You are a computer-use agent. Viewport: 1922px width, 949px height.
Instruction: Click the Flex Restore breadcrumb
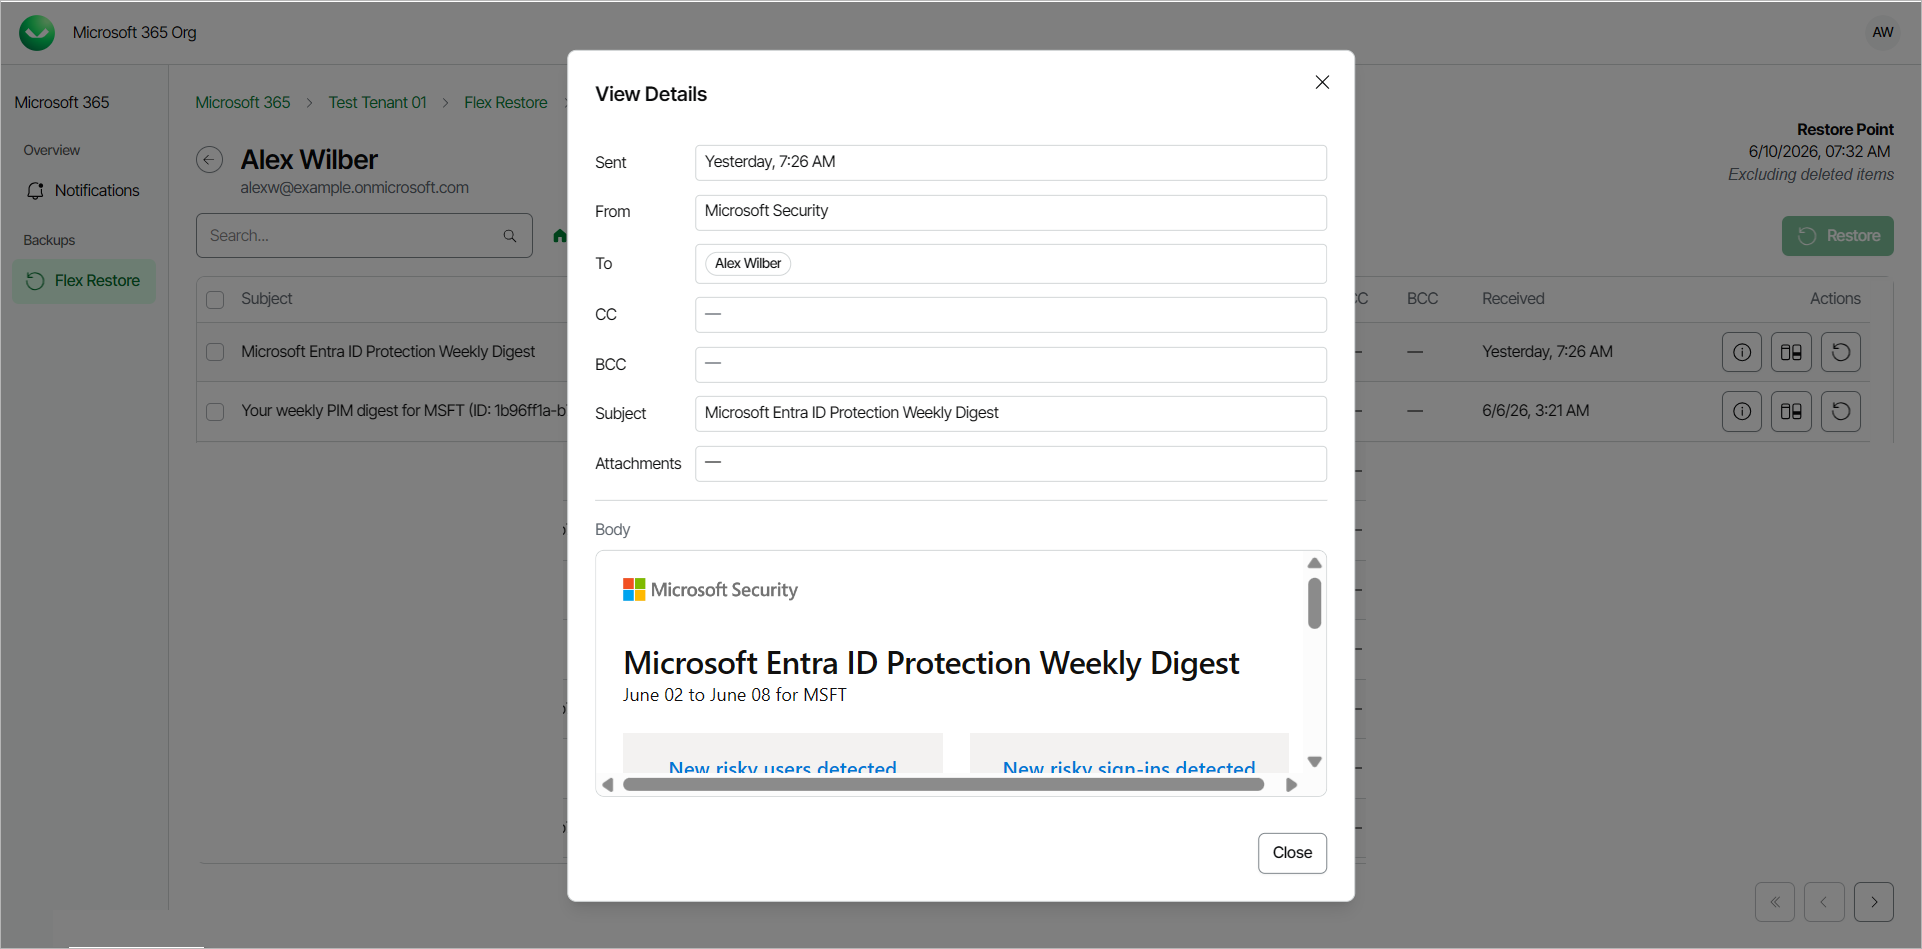point(506,102)
